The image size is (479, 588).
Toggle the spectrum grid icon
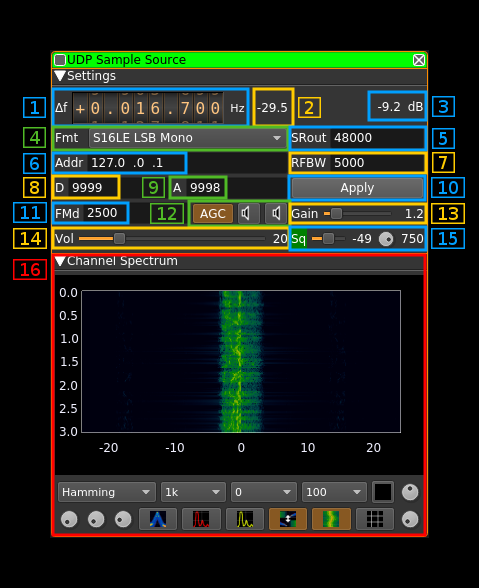(375, 519)
